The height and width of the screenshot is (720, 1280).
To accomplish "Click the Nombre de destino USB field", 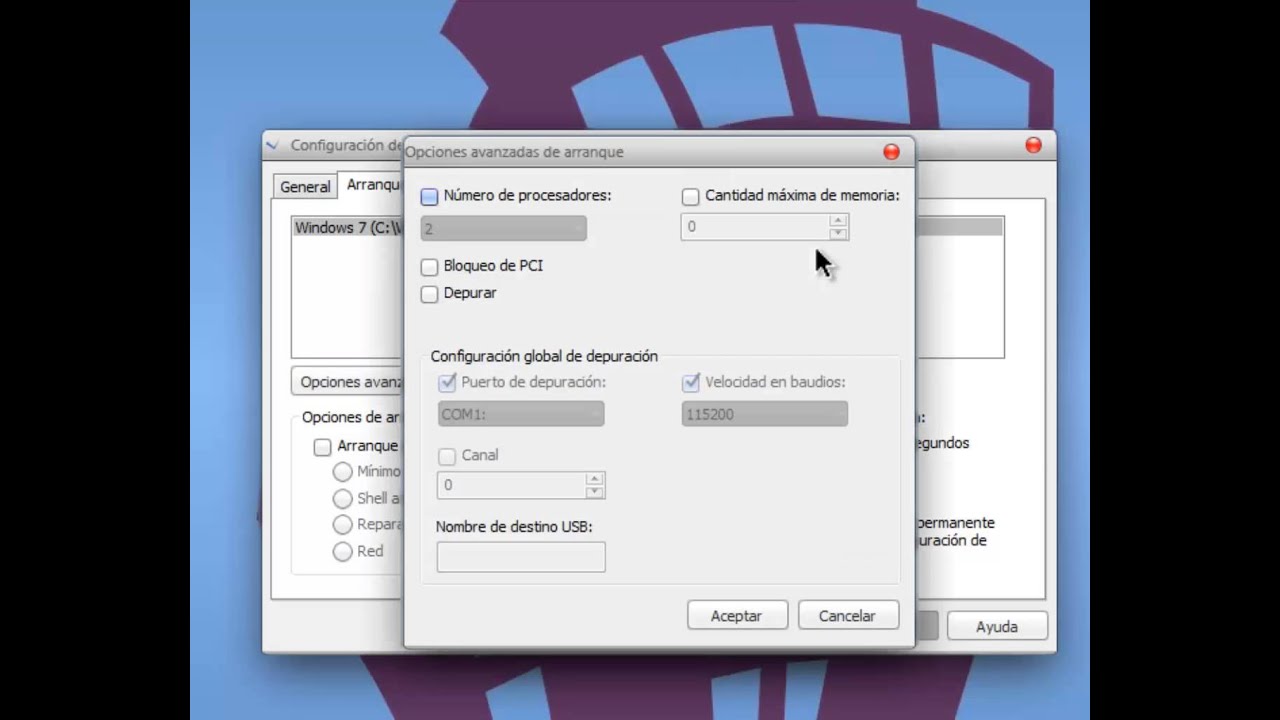I will tap(521, 557).
